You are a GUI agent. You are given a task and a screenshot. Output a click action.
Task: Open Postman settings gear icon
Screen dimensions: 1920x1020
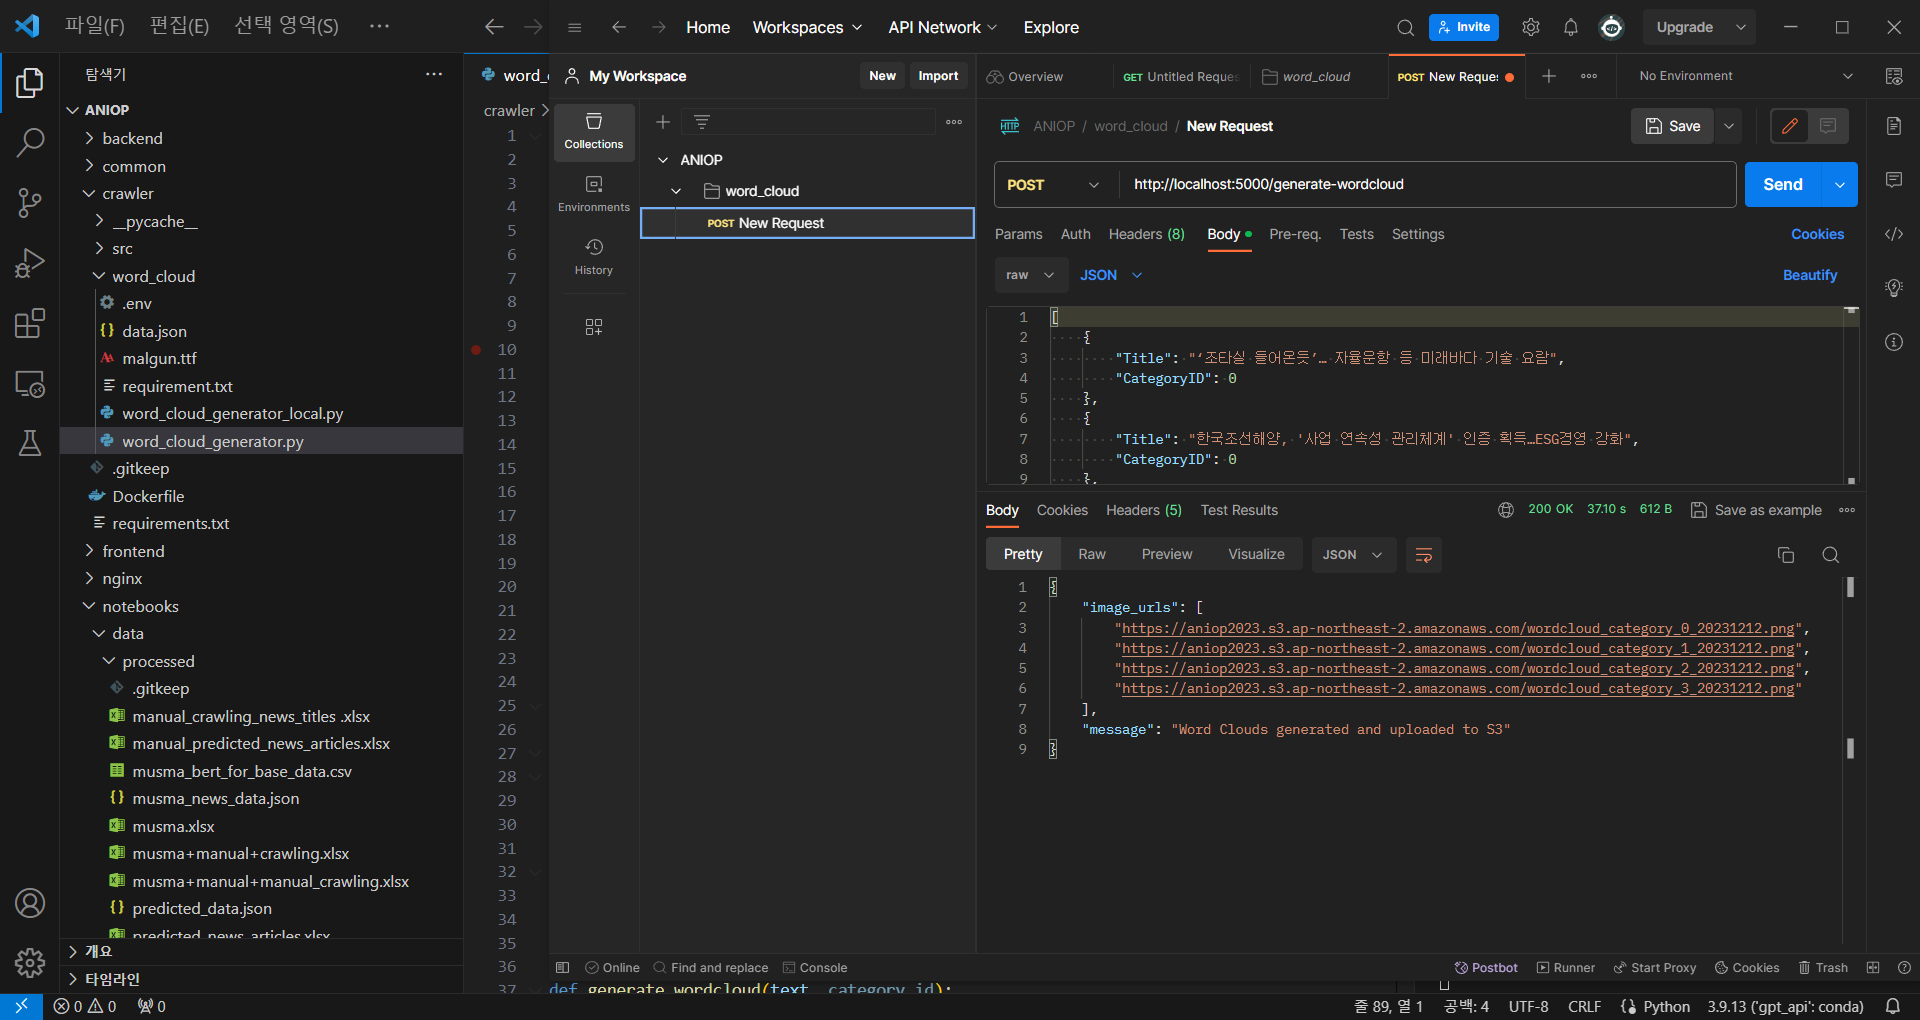point(1531,28)
